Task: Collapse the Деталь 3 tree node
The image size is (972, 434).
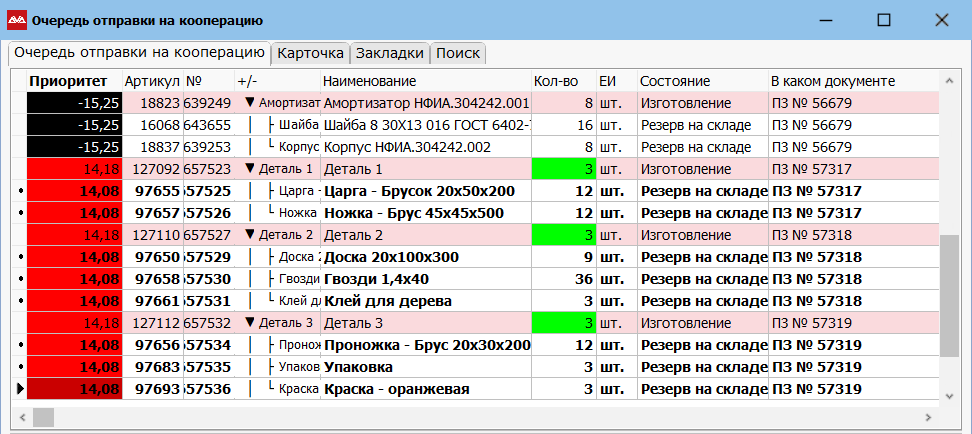Action: [250, 323]
